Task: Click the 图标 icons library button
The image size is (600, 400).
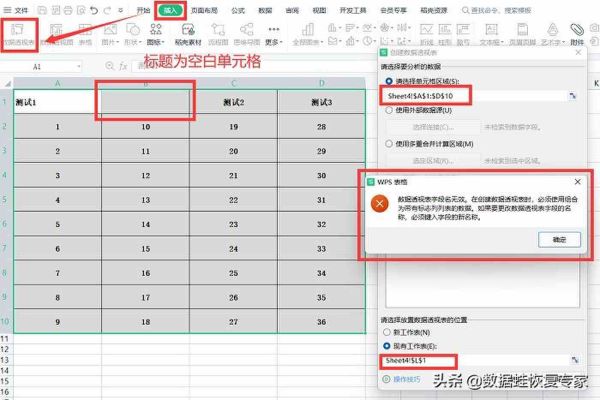Action: pyautogui.click(x=156, y=34)
